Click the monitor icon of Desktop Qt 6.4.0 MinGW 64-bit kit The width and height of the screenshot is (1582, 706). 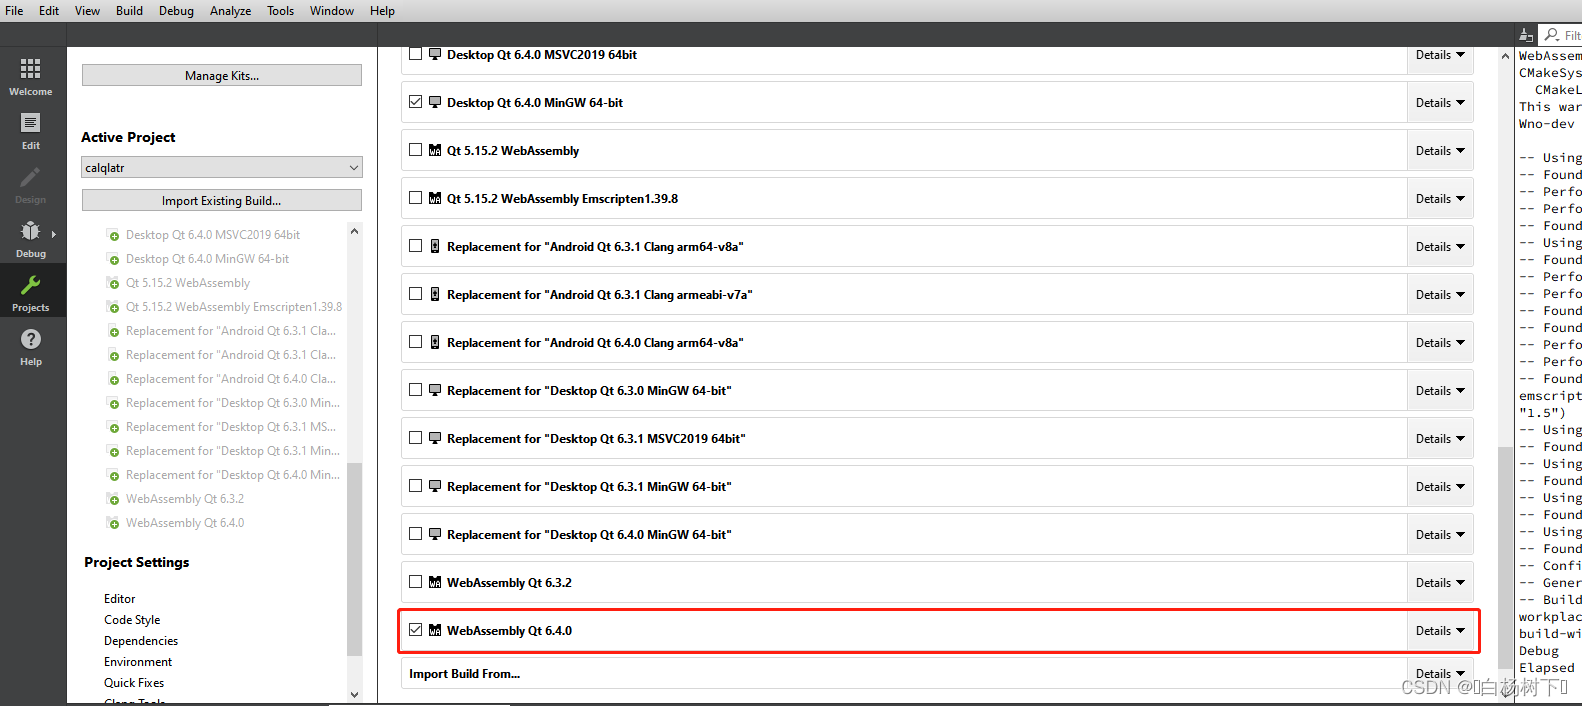[435, 102]
